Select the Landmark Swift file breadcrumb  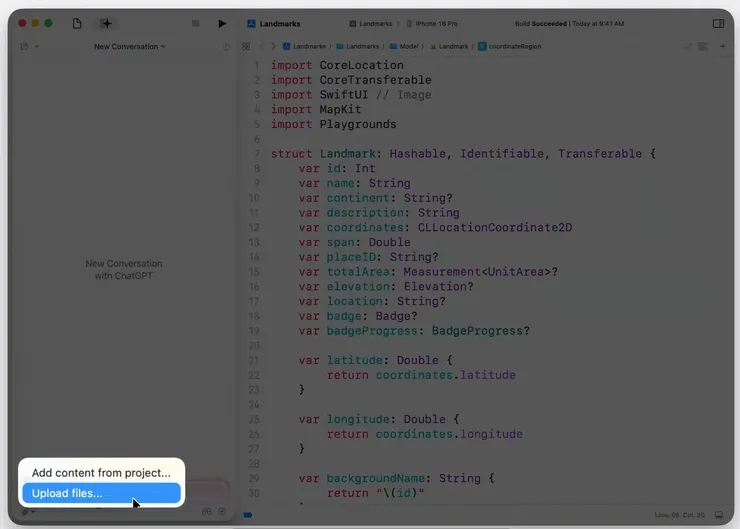449,46
